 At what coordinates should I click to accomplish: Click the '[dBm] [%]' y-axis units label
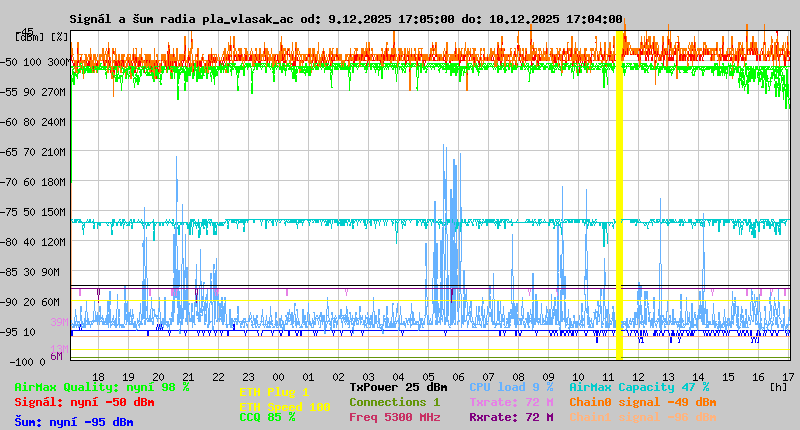(41, 37)
